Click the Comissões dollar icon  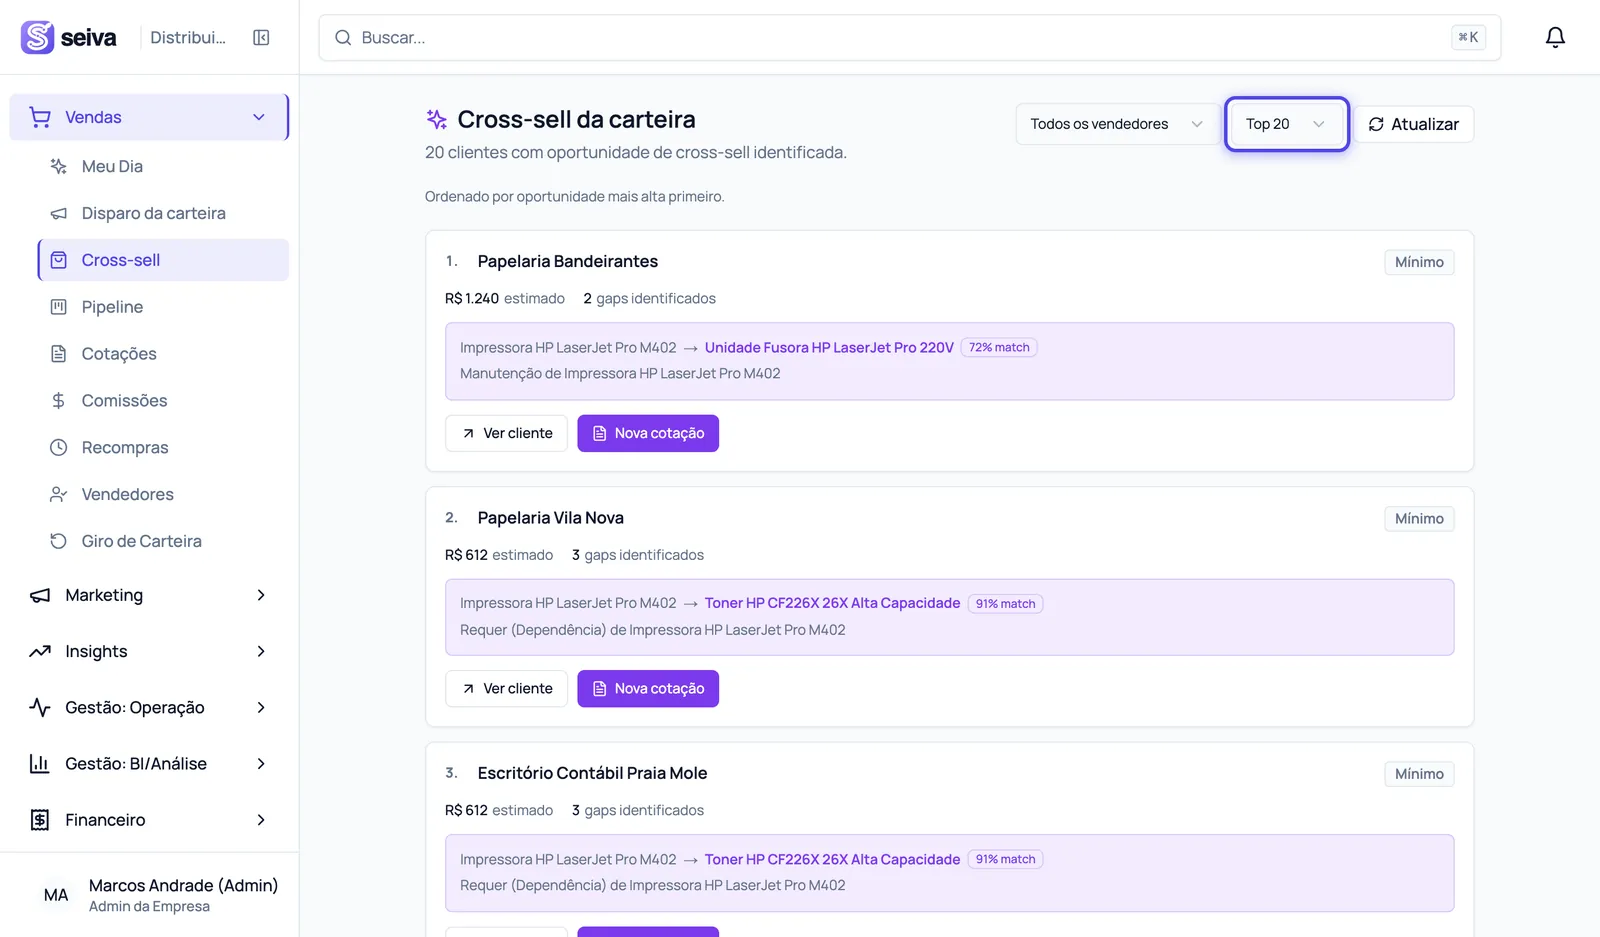(59, 400)
